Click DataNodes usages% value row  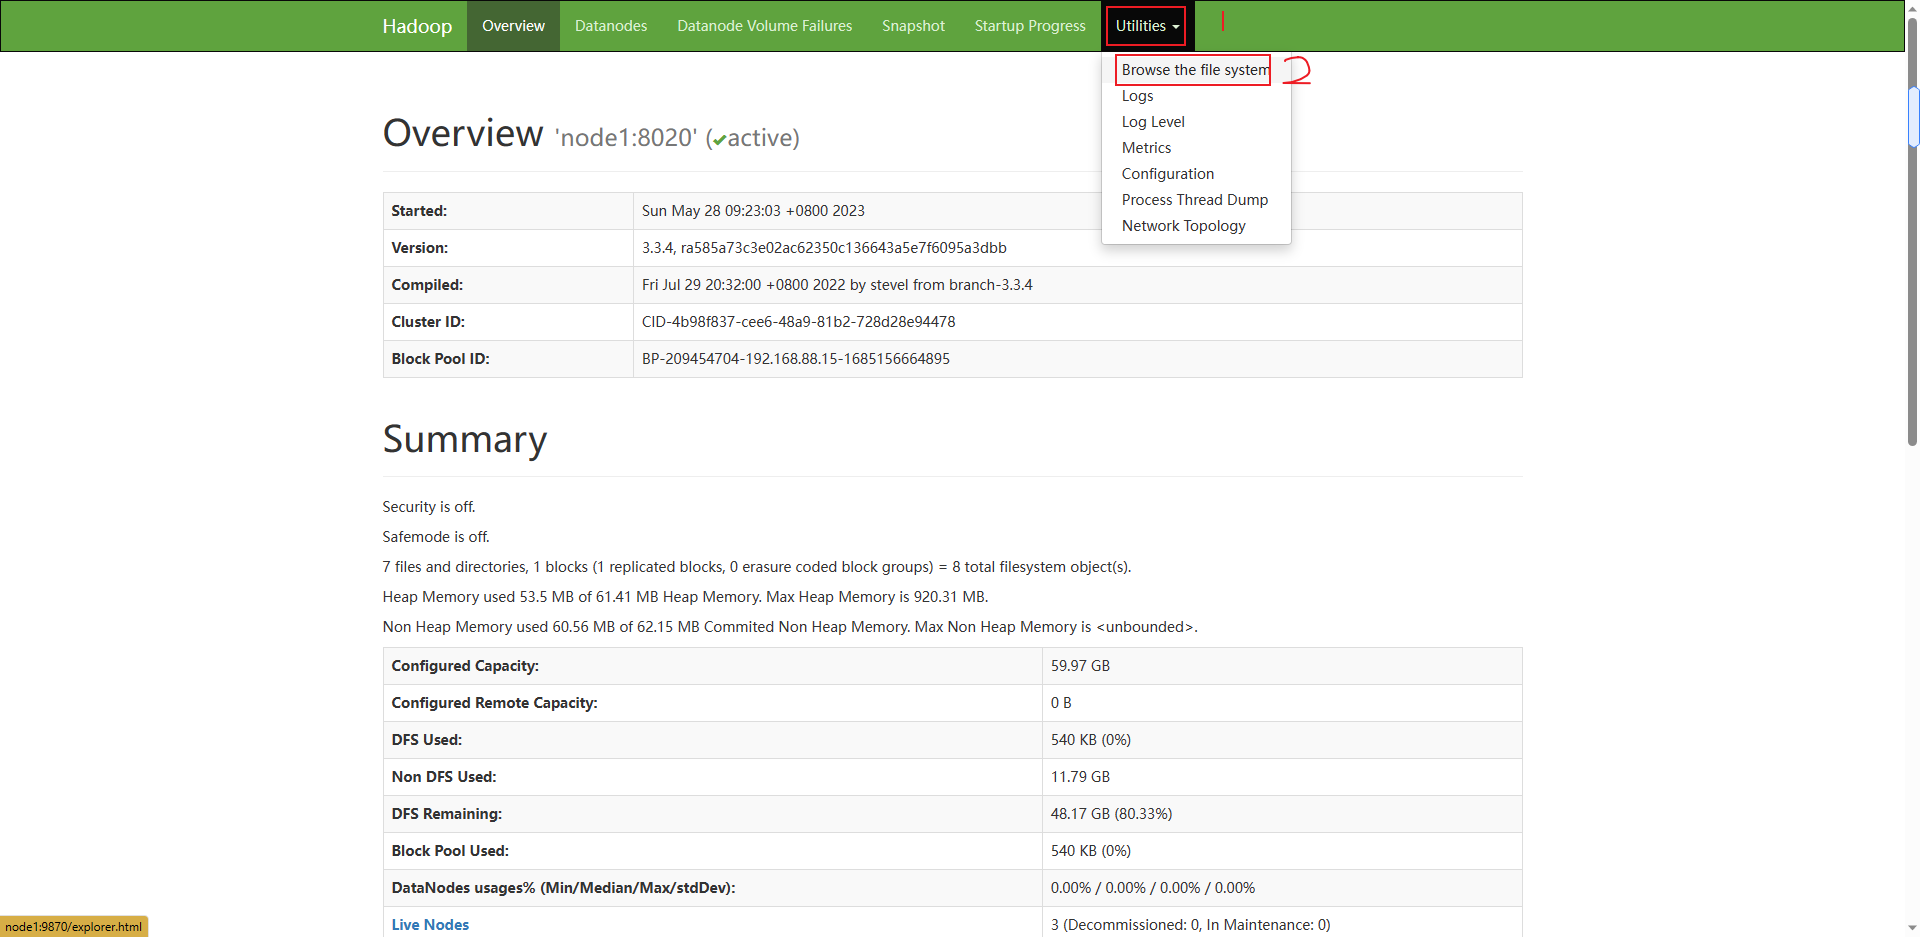tap(1153, 888)
